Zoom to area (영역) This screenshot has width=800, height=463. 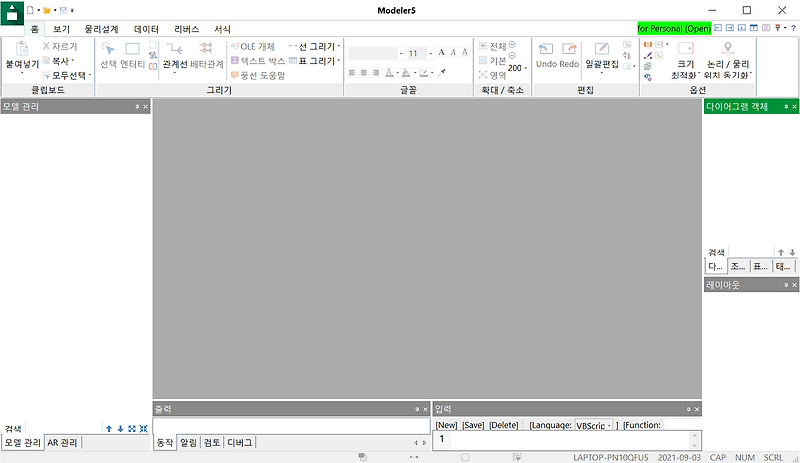click(x=492, y=76)
